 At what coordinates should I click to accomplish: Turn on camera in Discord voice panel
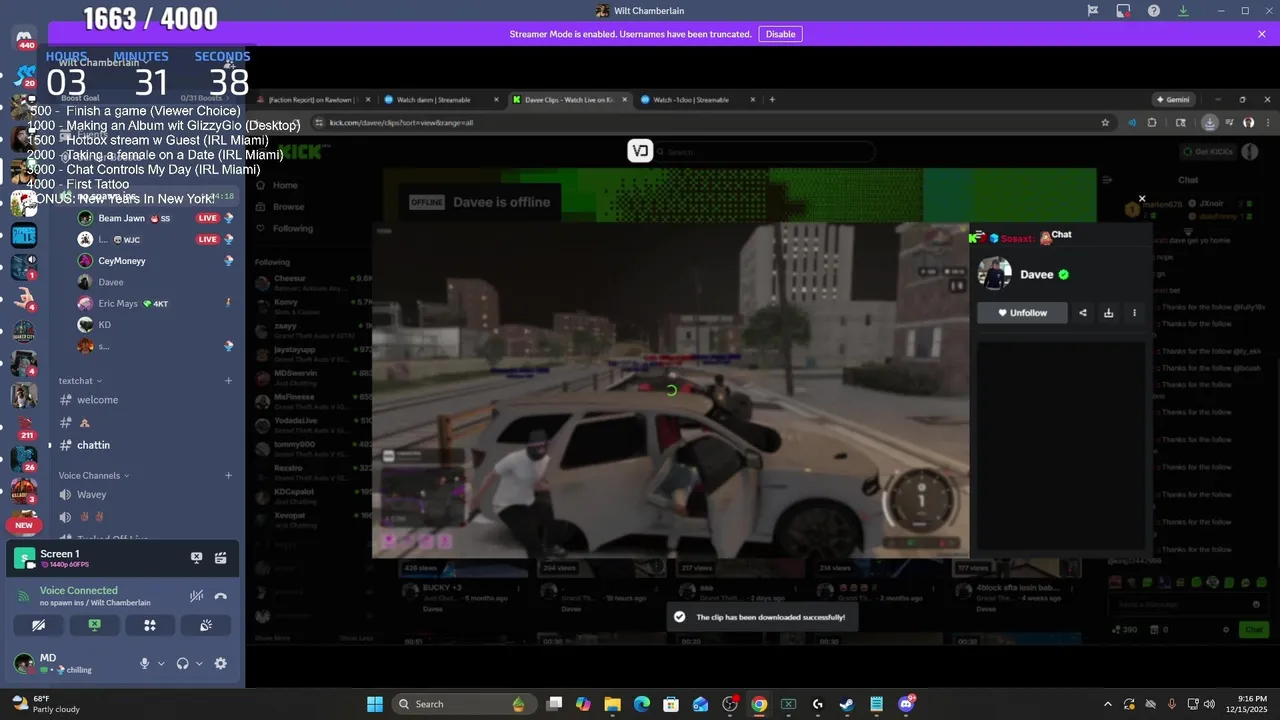tap(39, 625)
